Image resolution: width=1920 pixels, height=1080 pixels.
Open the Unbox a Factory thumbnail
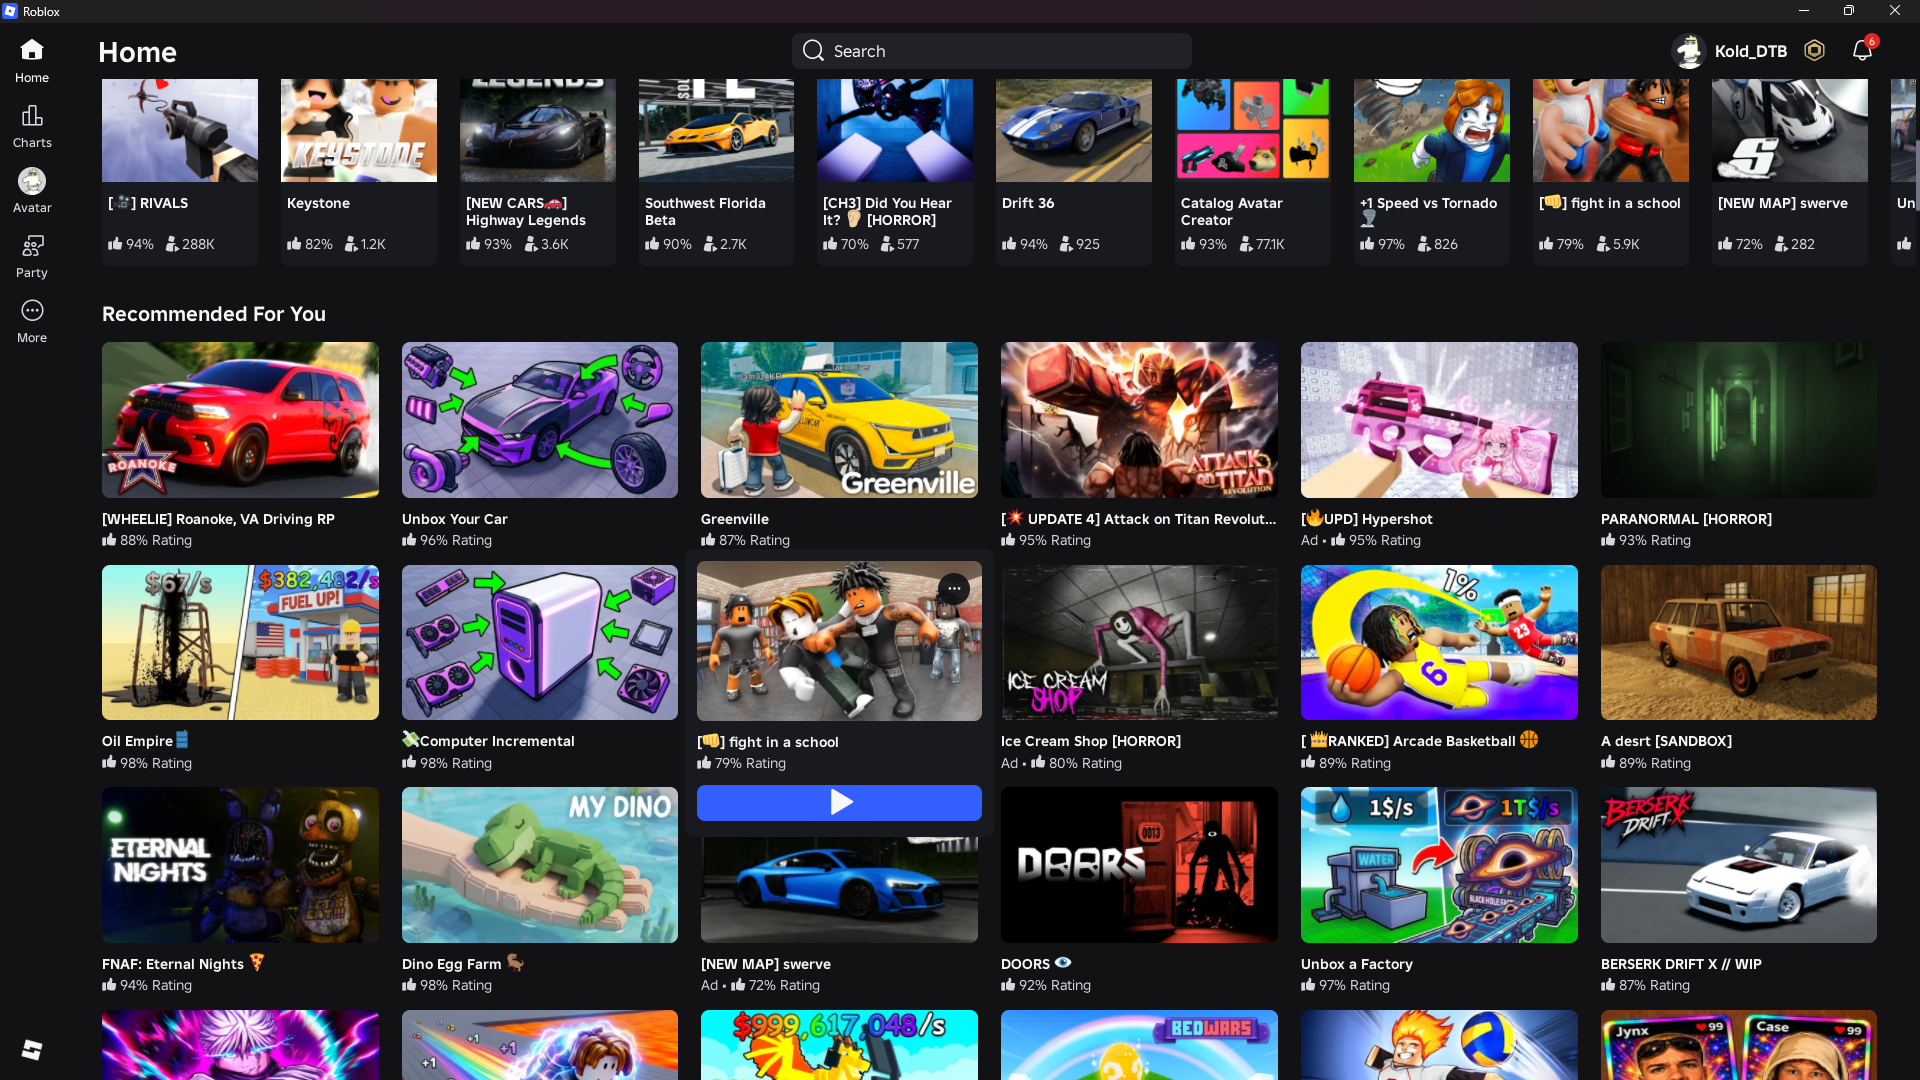(x=1439, y=865)
